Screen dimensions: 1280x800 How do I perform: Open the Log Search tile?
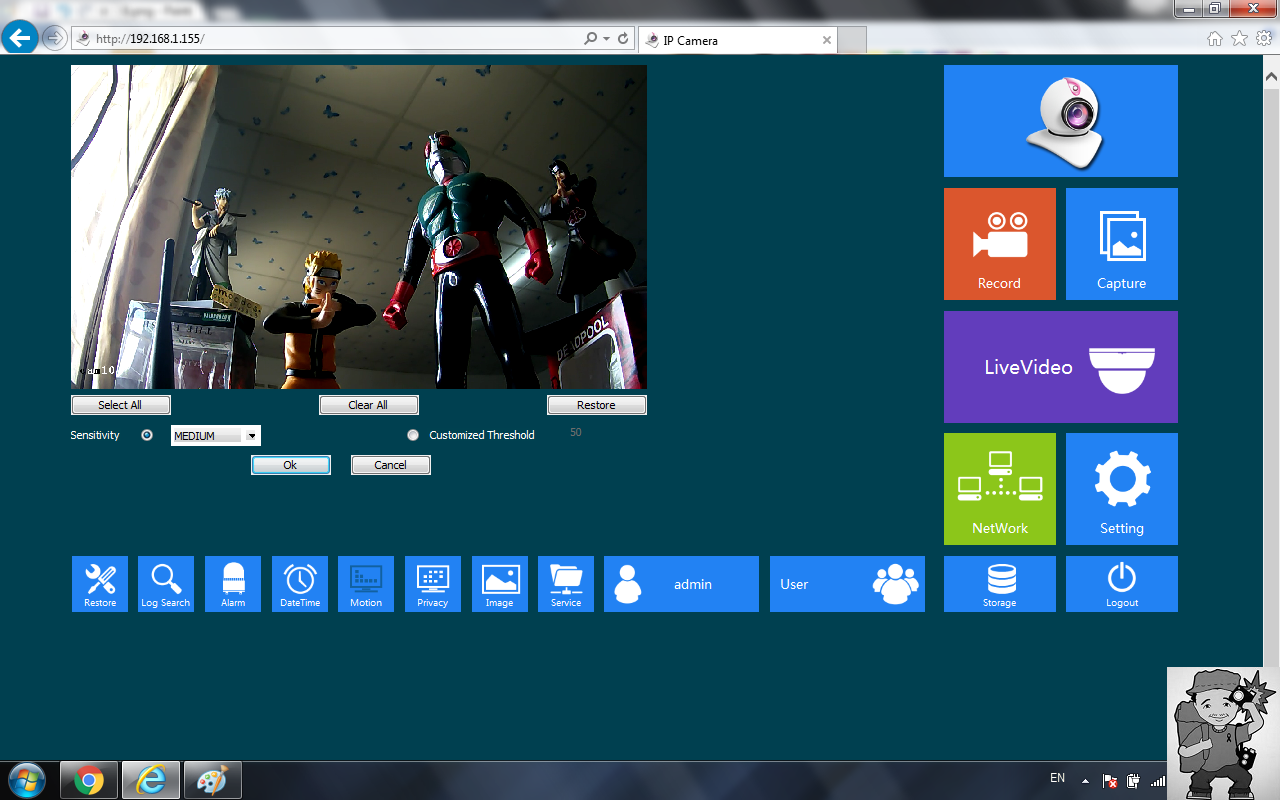(x=166, y=584)
